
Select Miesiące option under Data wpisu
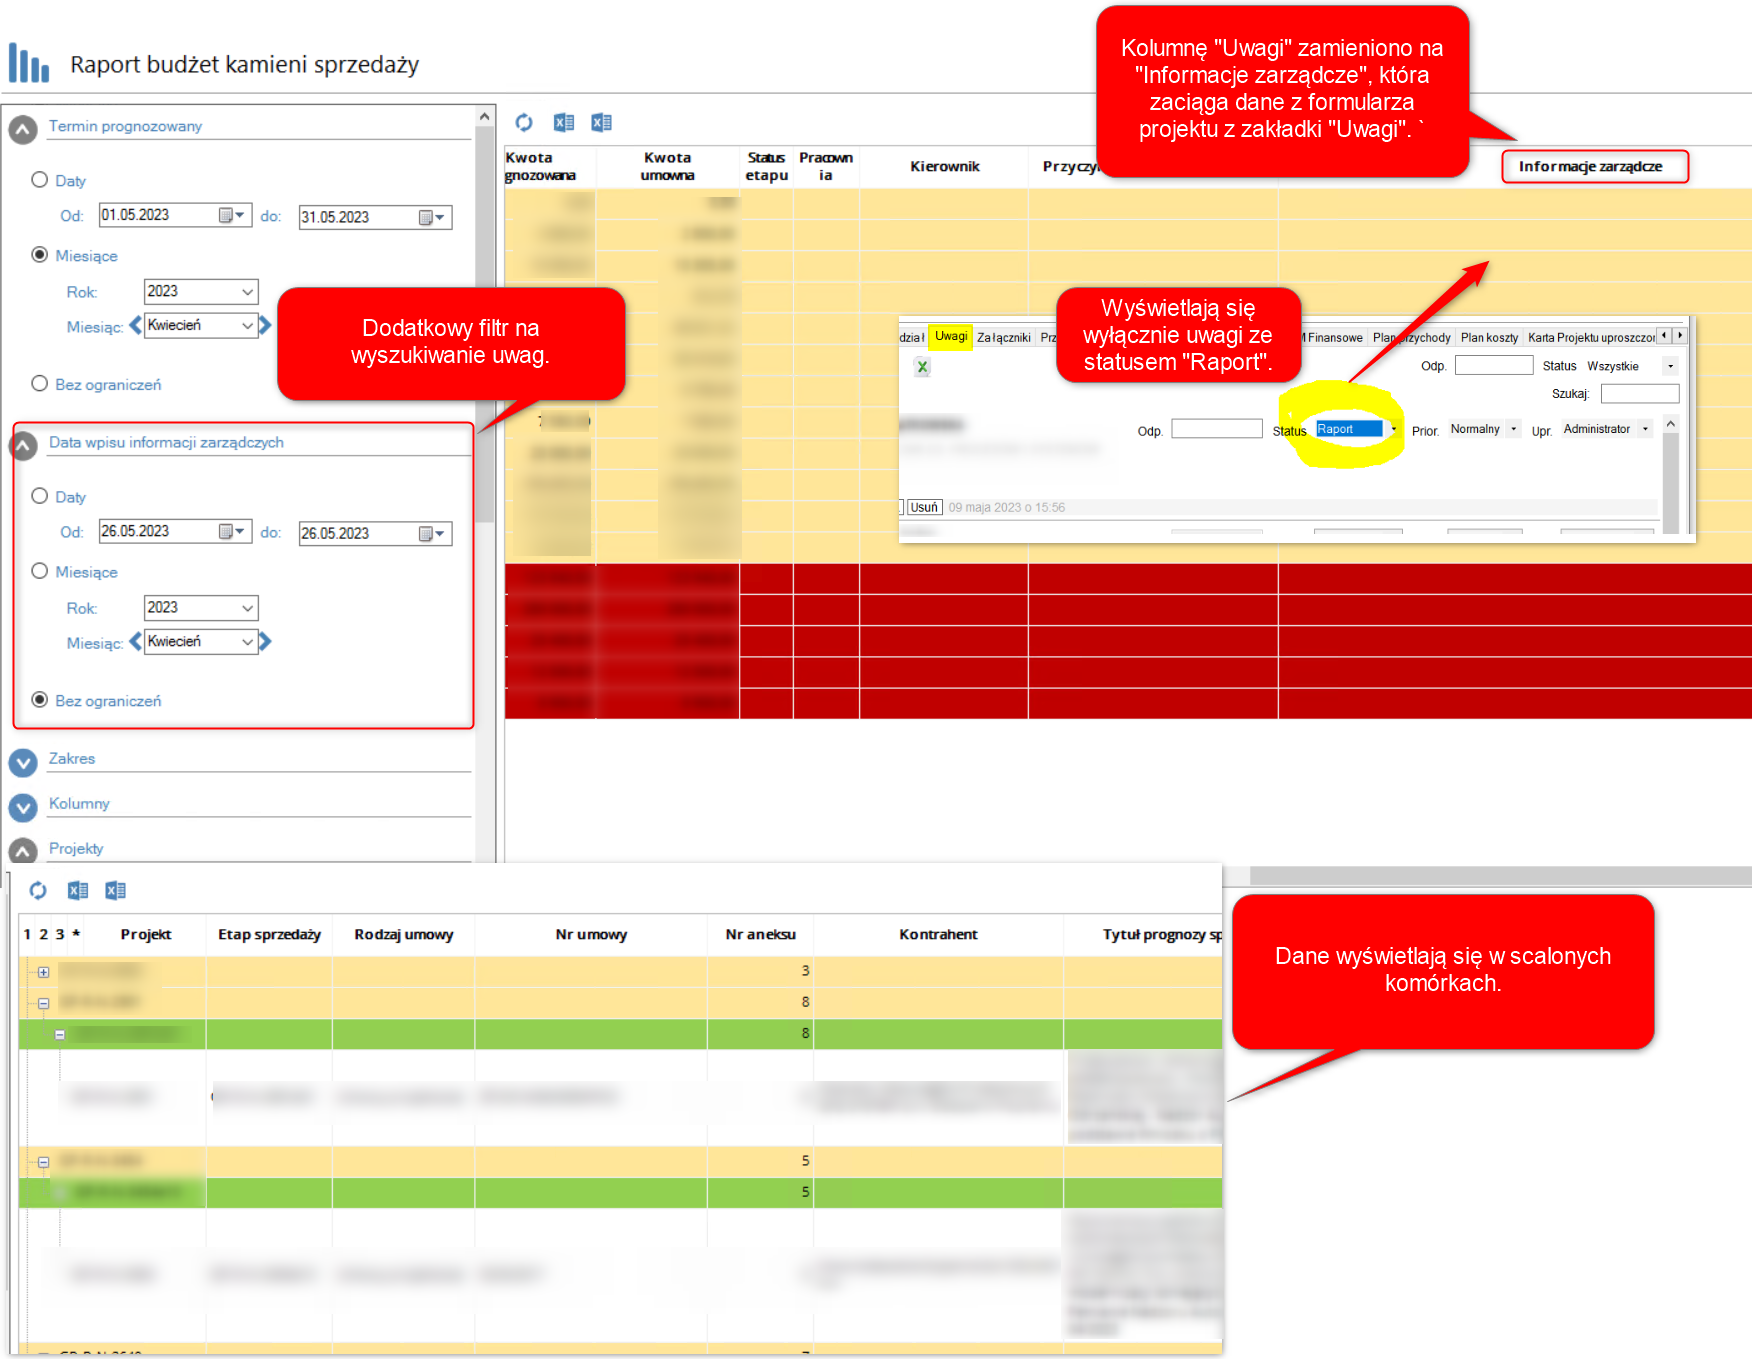click(x=40, y=571)
